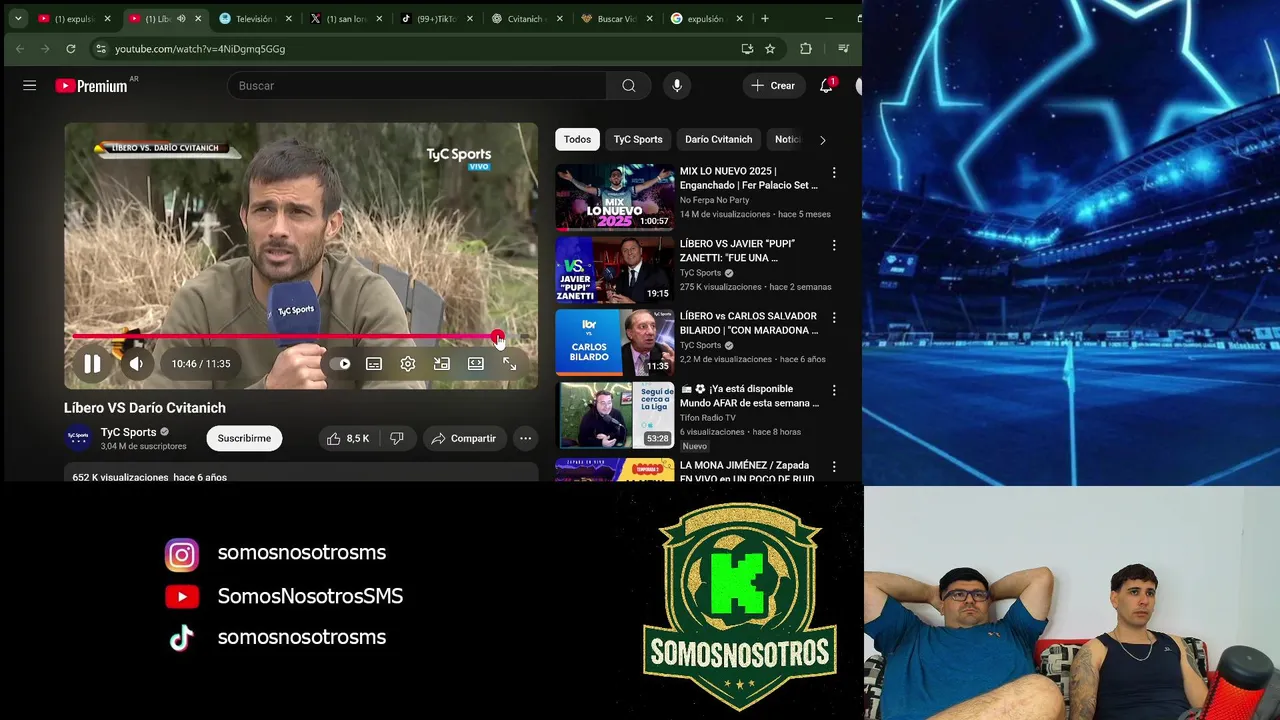Mute the video volume
The image size is (1280, 720).
pyautogui.click(x=136, y=364)
